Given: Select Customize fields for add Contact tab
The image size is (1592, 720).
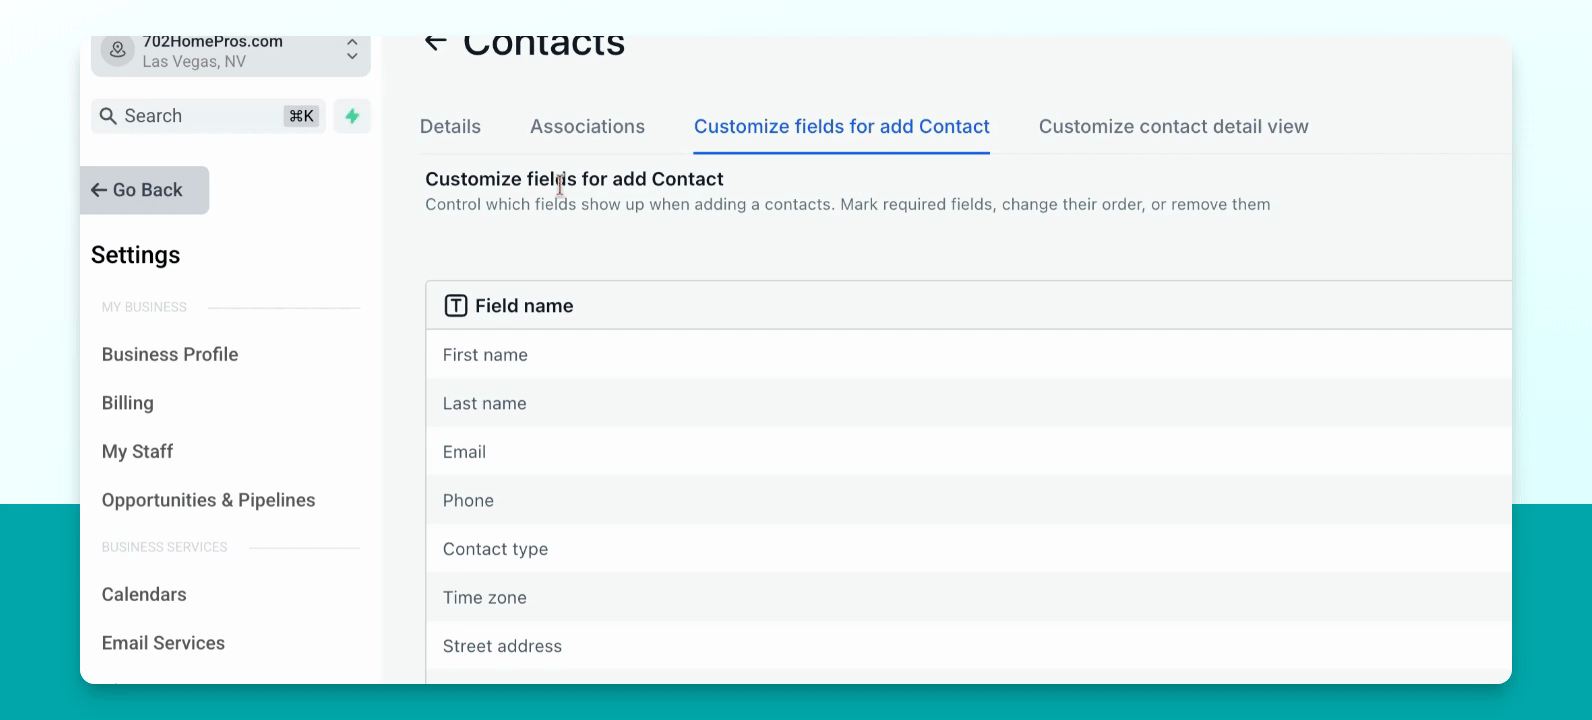Looking at the screenshot, I should pos(842,127).
